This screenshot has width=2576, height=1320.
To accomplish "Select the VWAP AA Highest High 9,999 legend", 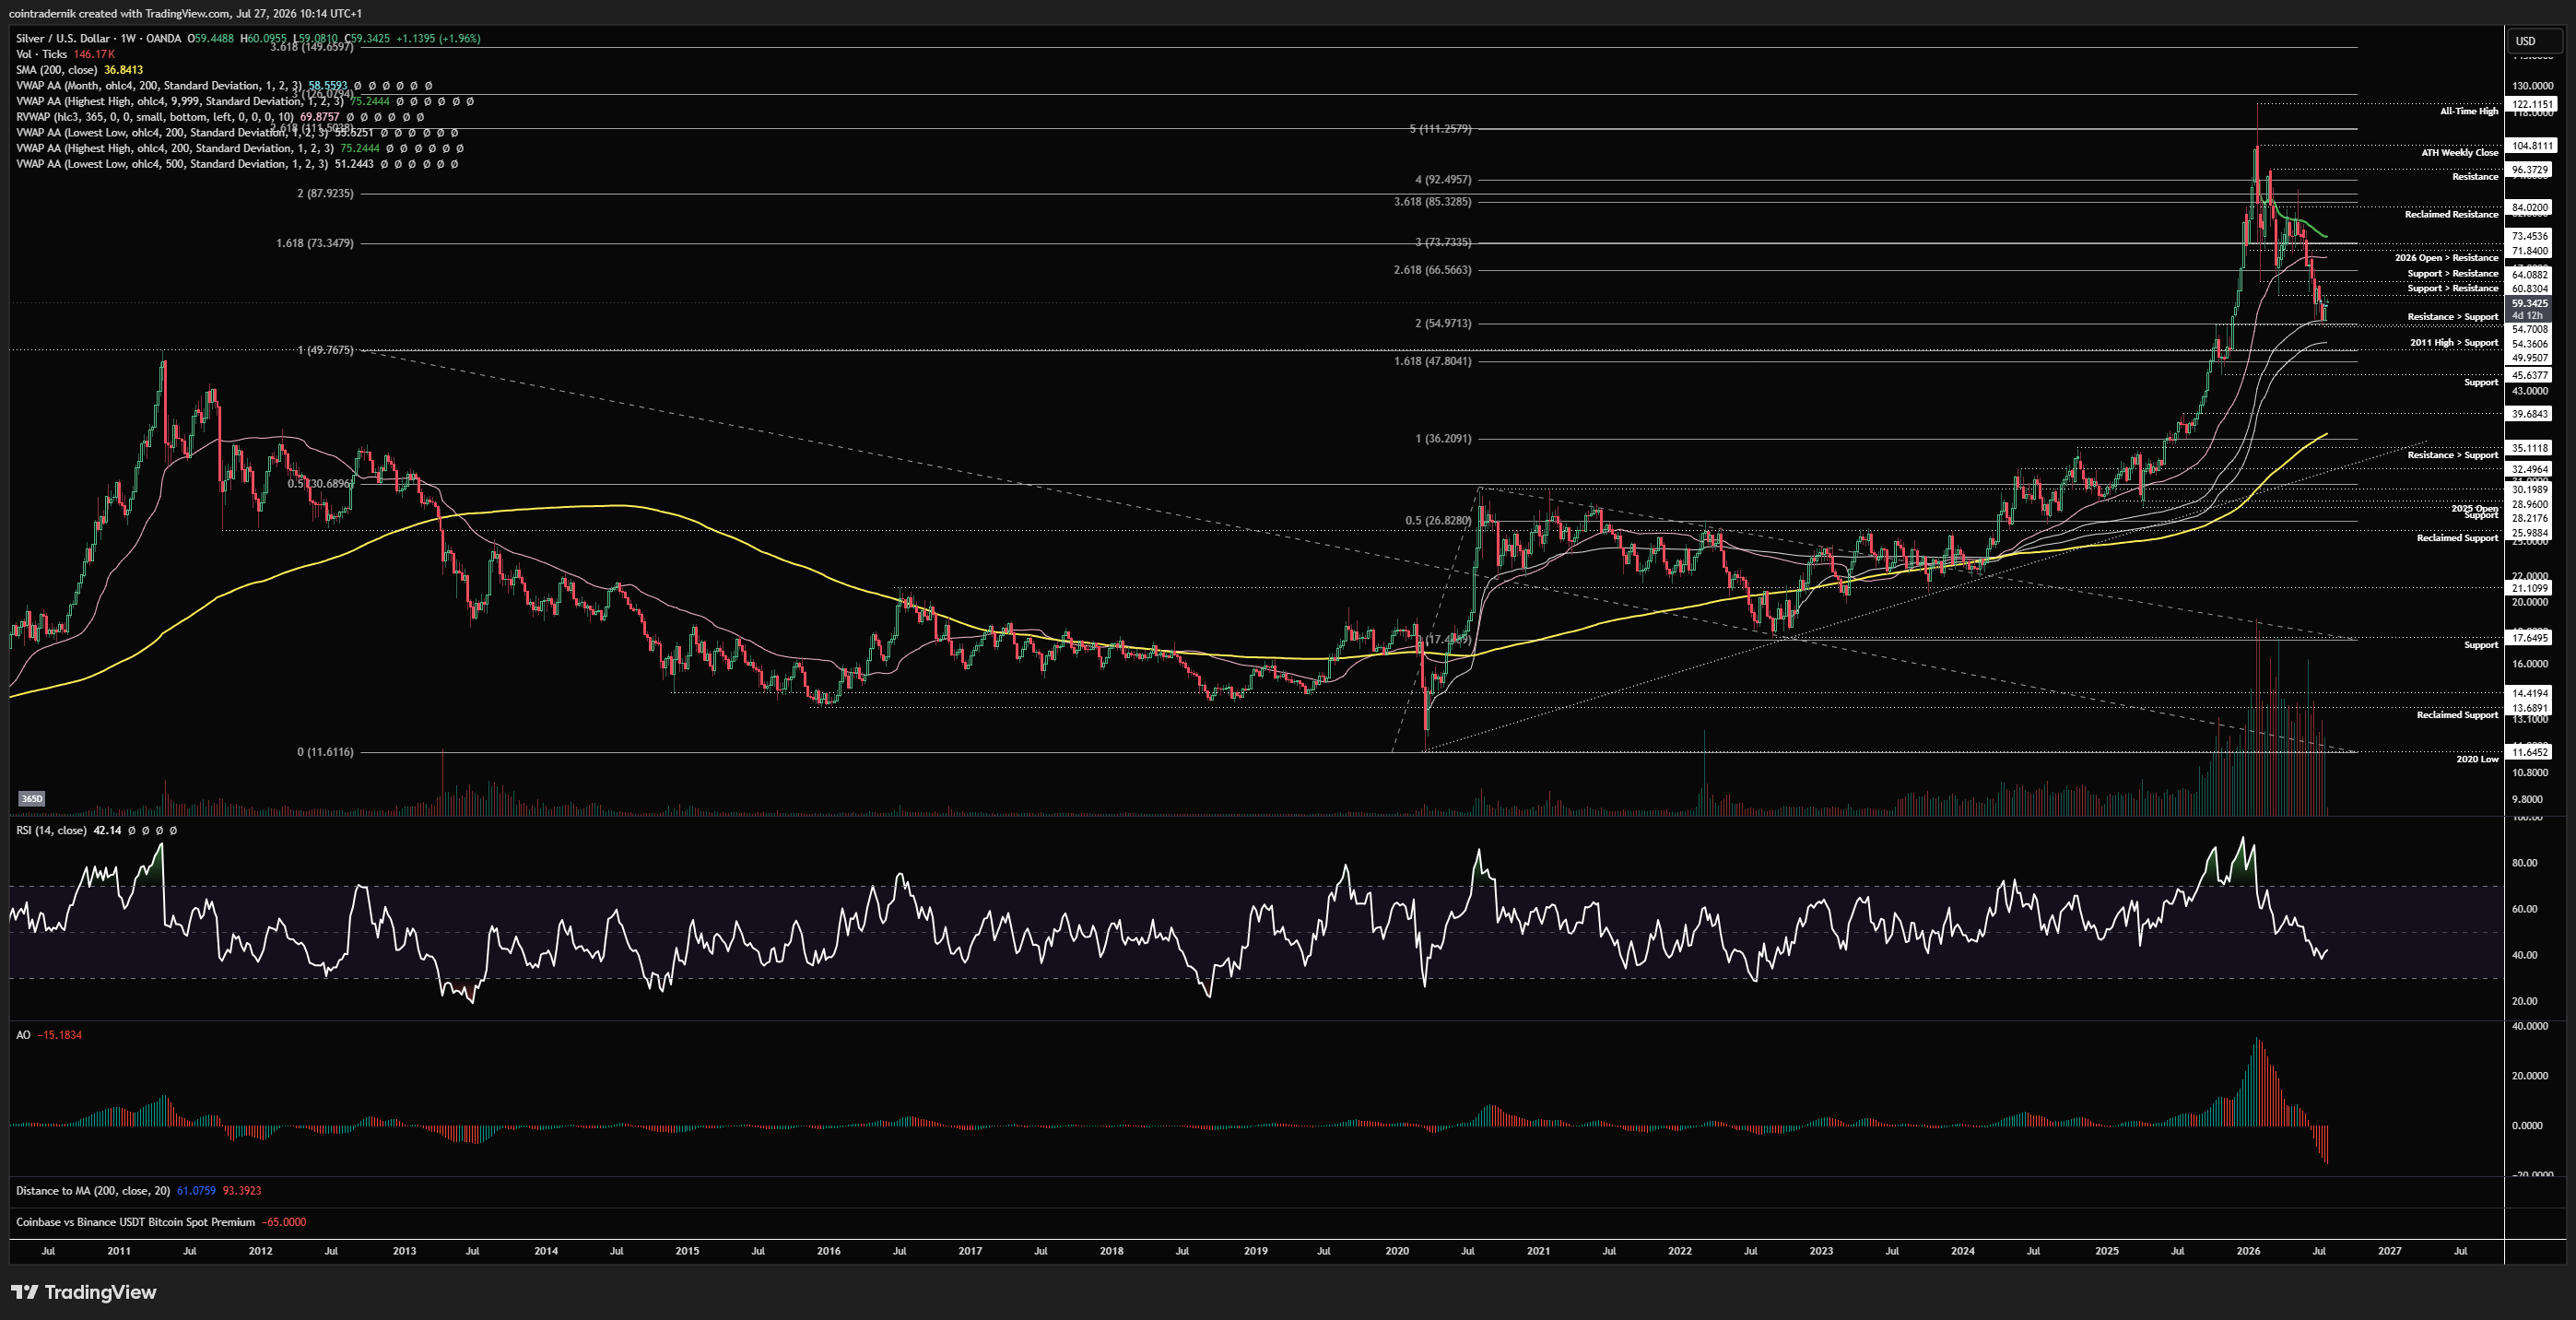I will point(245,101).
